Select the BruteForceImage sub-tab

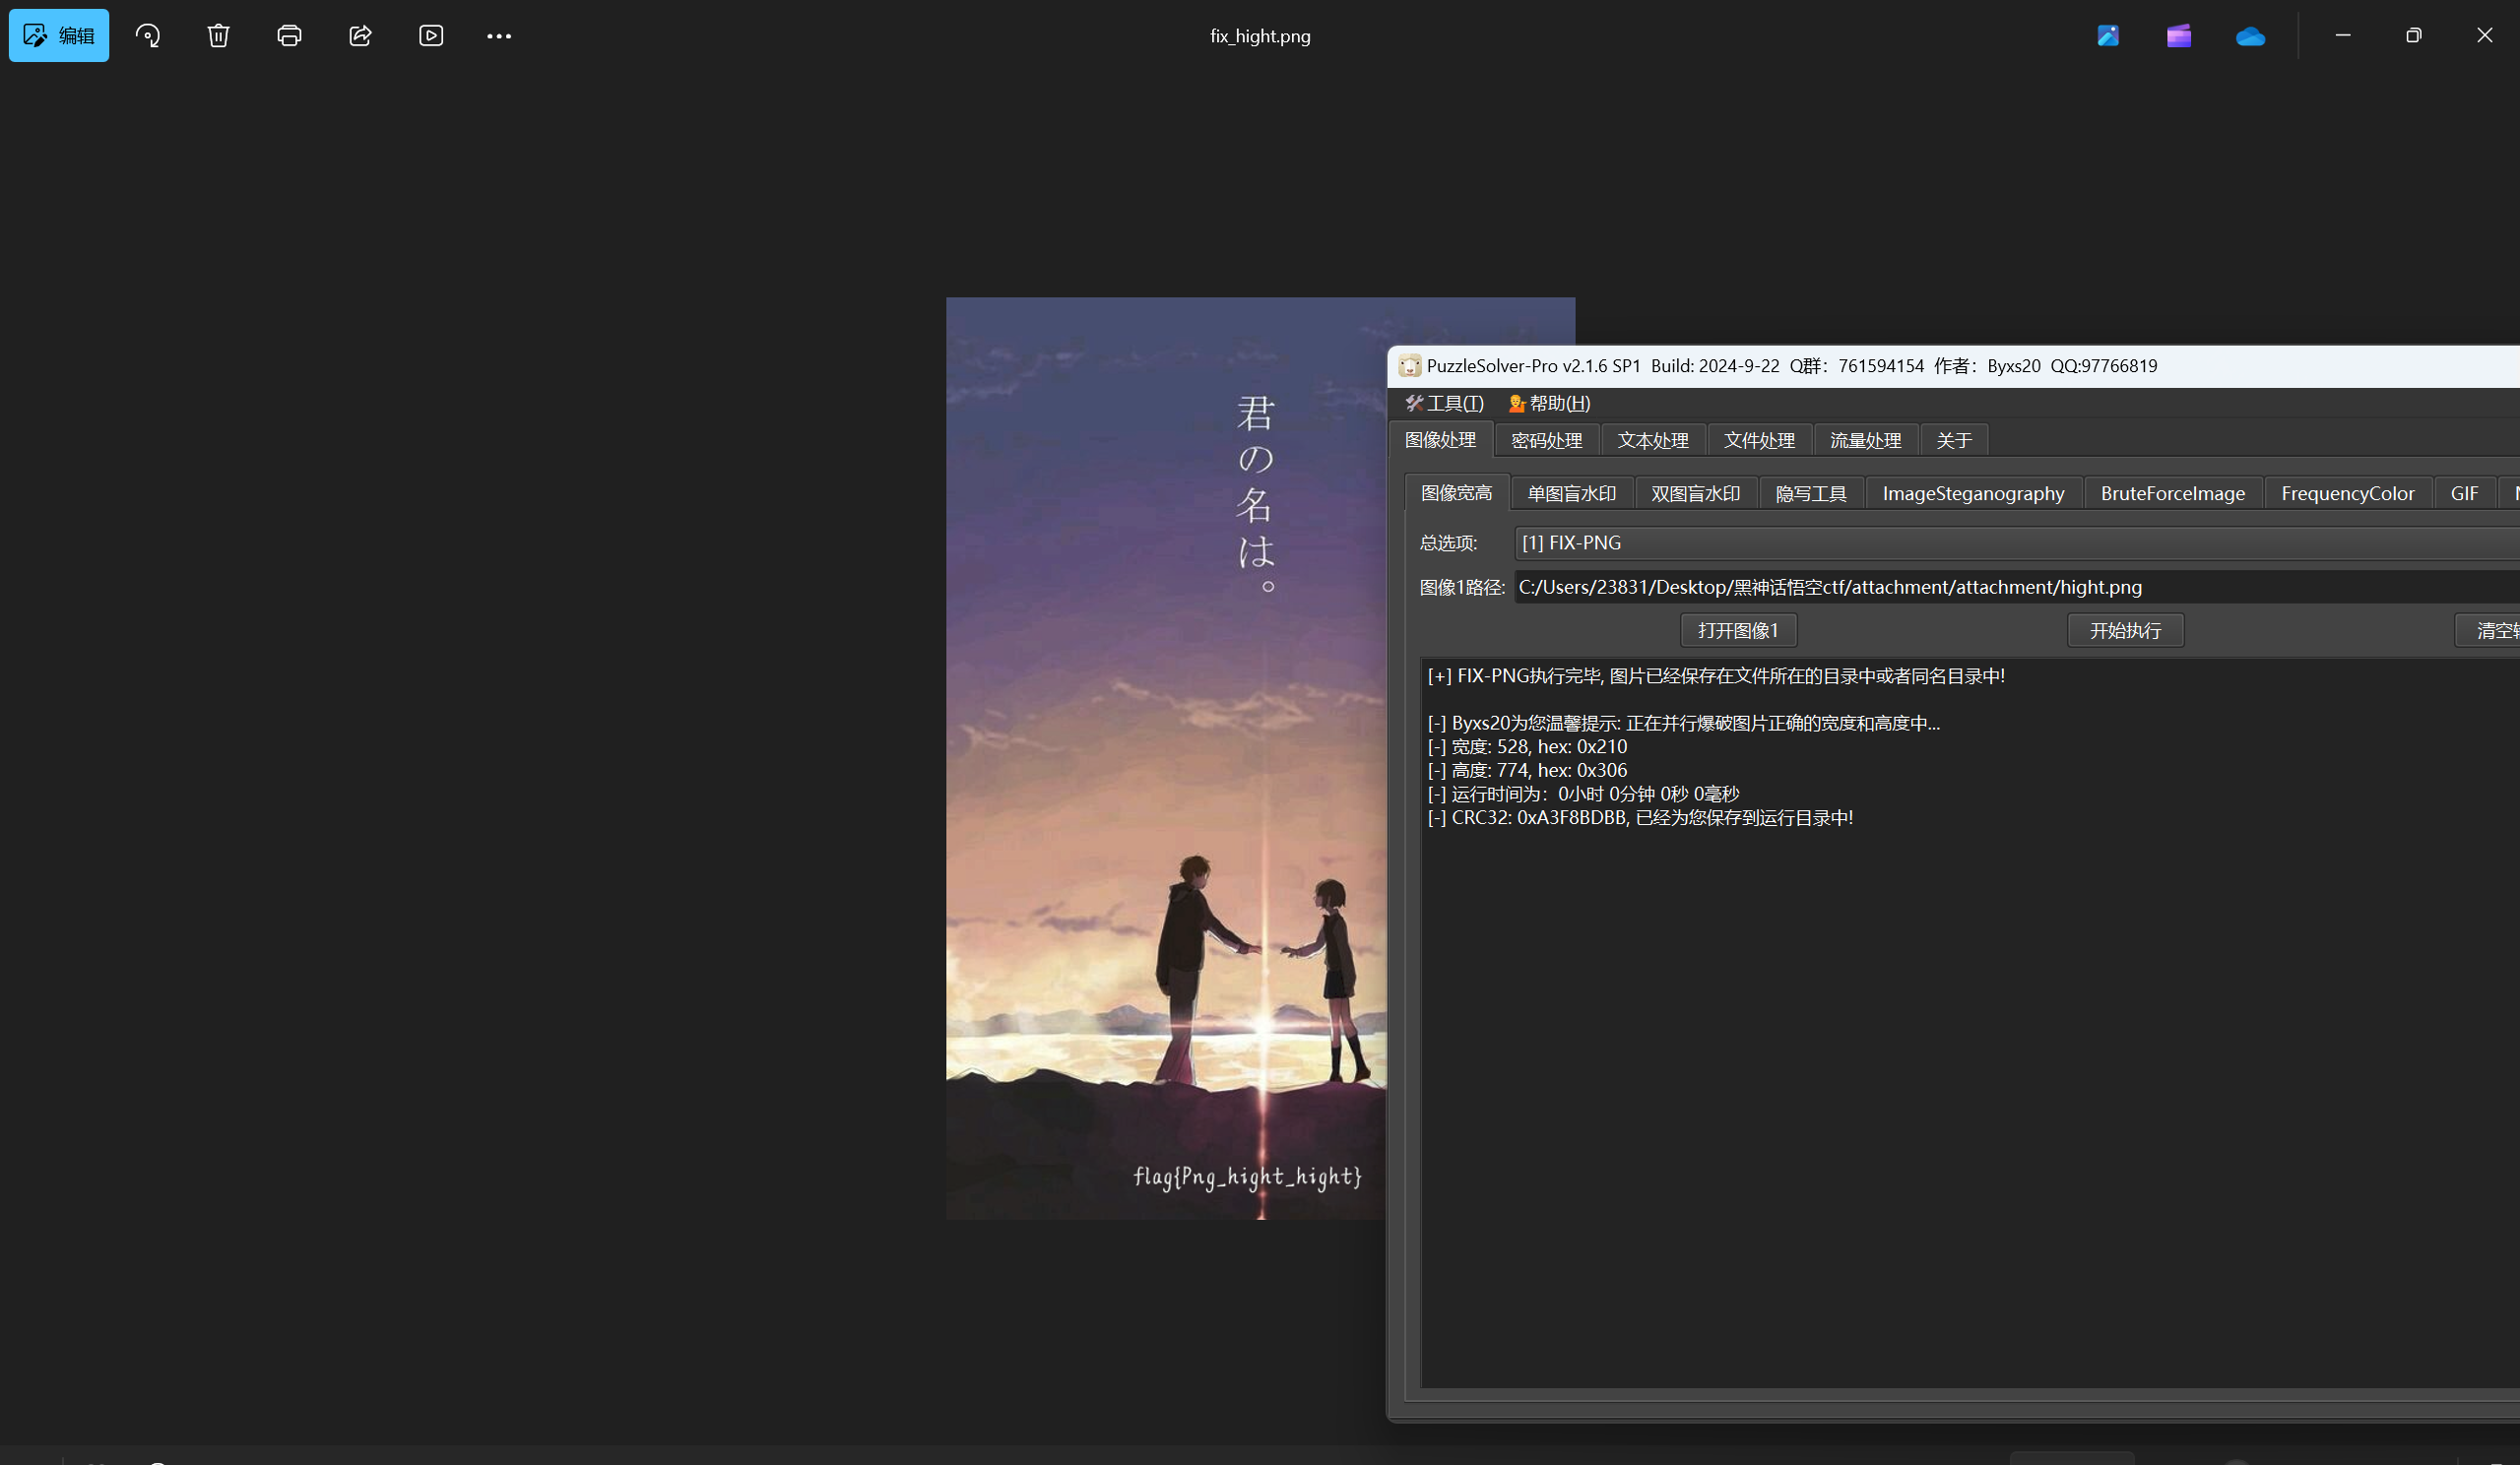pyautogui.click(x=2173, y=493)
